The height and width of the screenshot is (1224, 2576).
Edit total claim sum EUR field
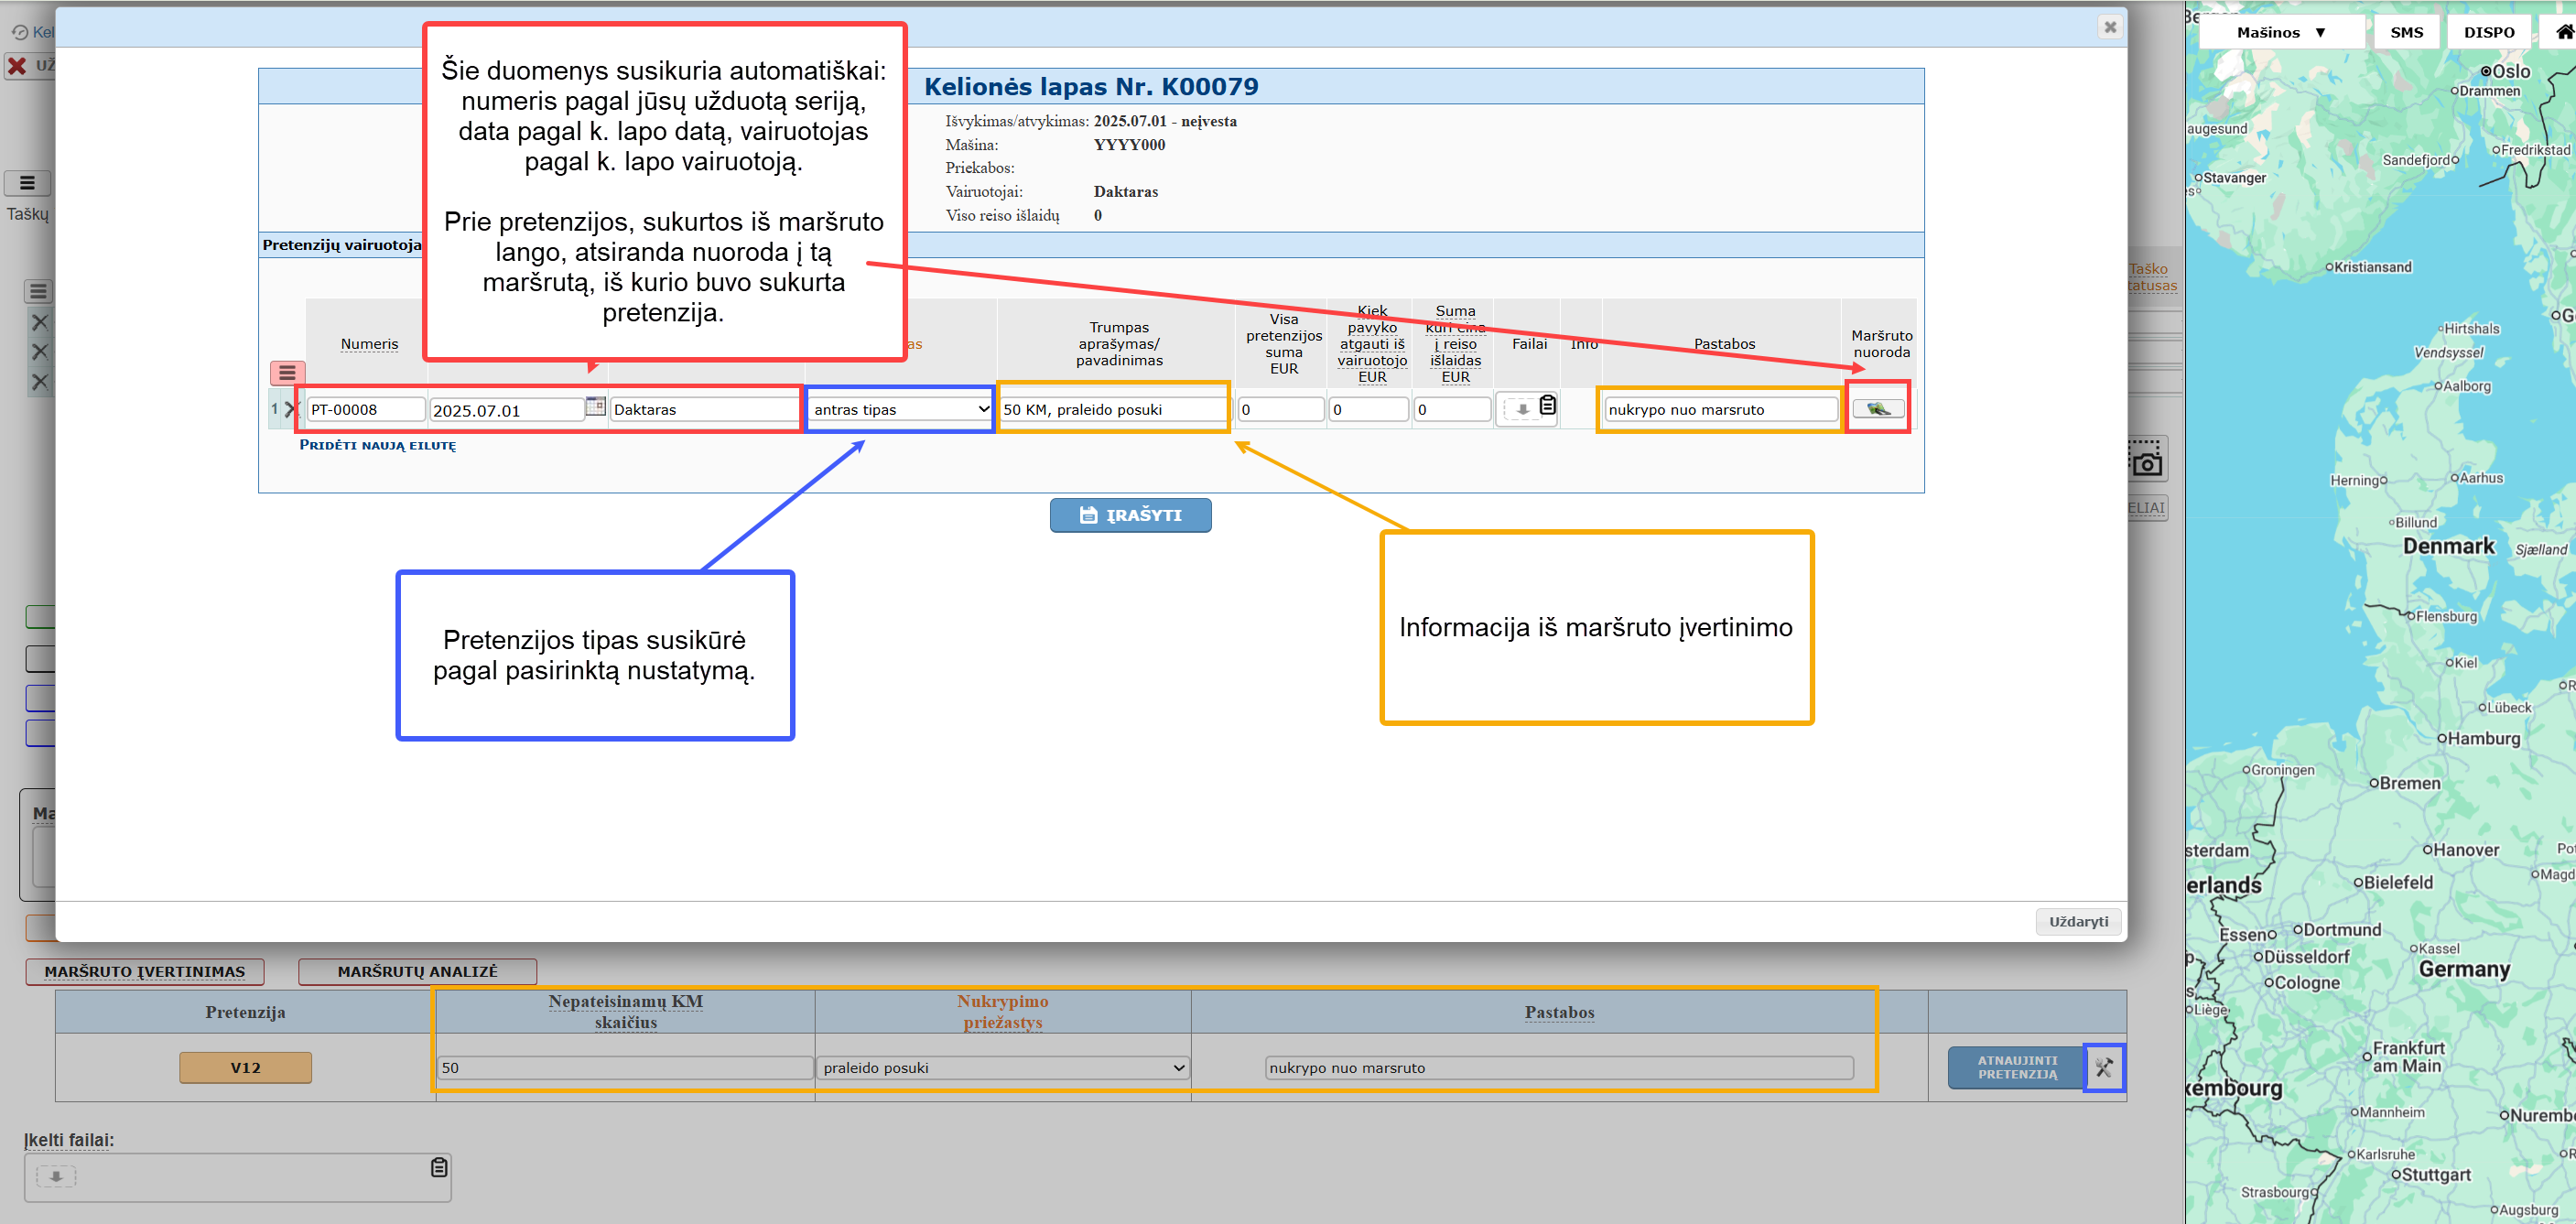(x=1281, y=409)
